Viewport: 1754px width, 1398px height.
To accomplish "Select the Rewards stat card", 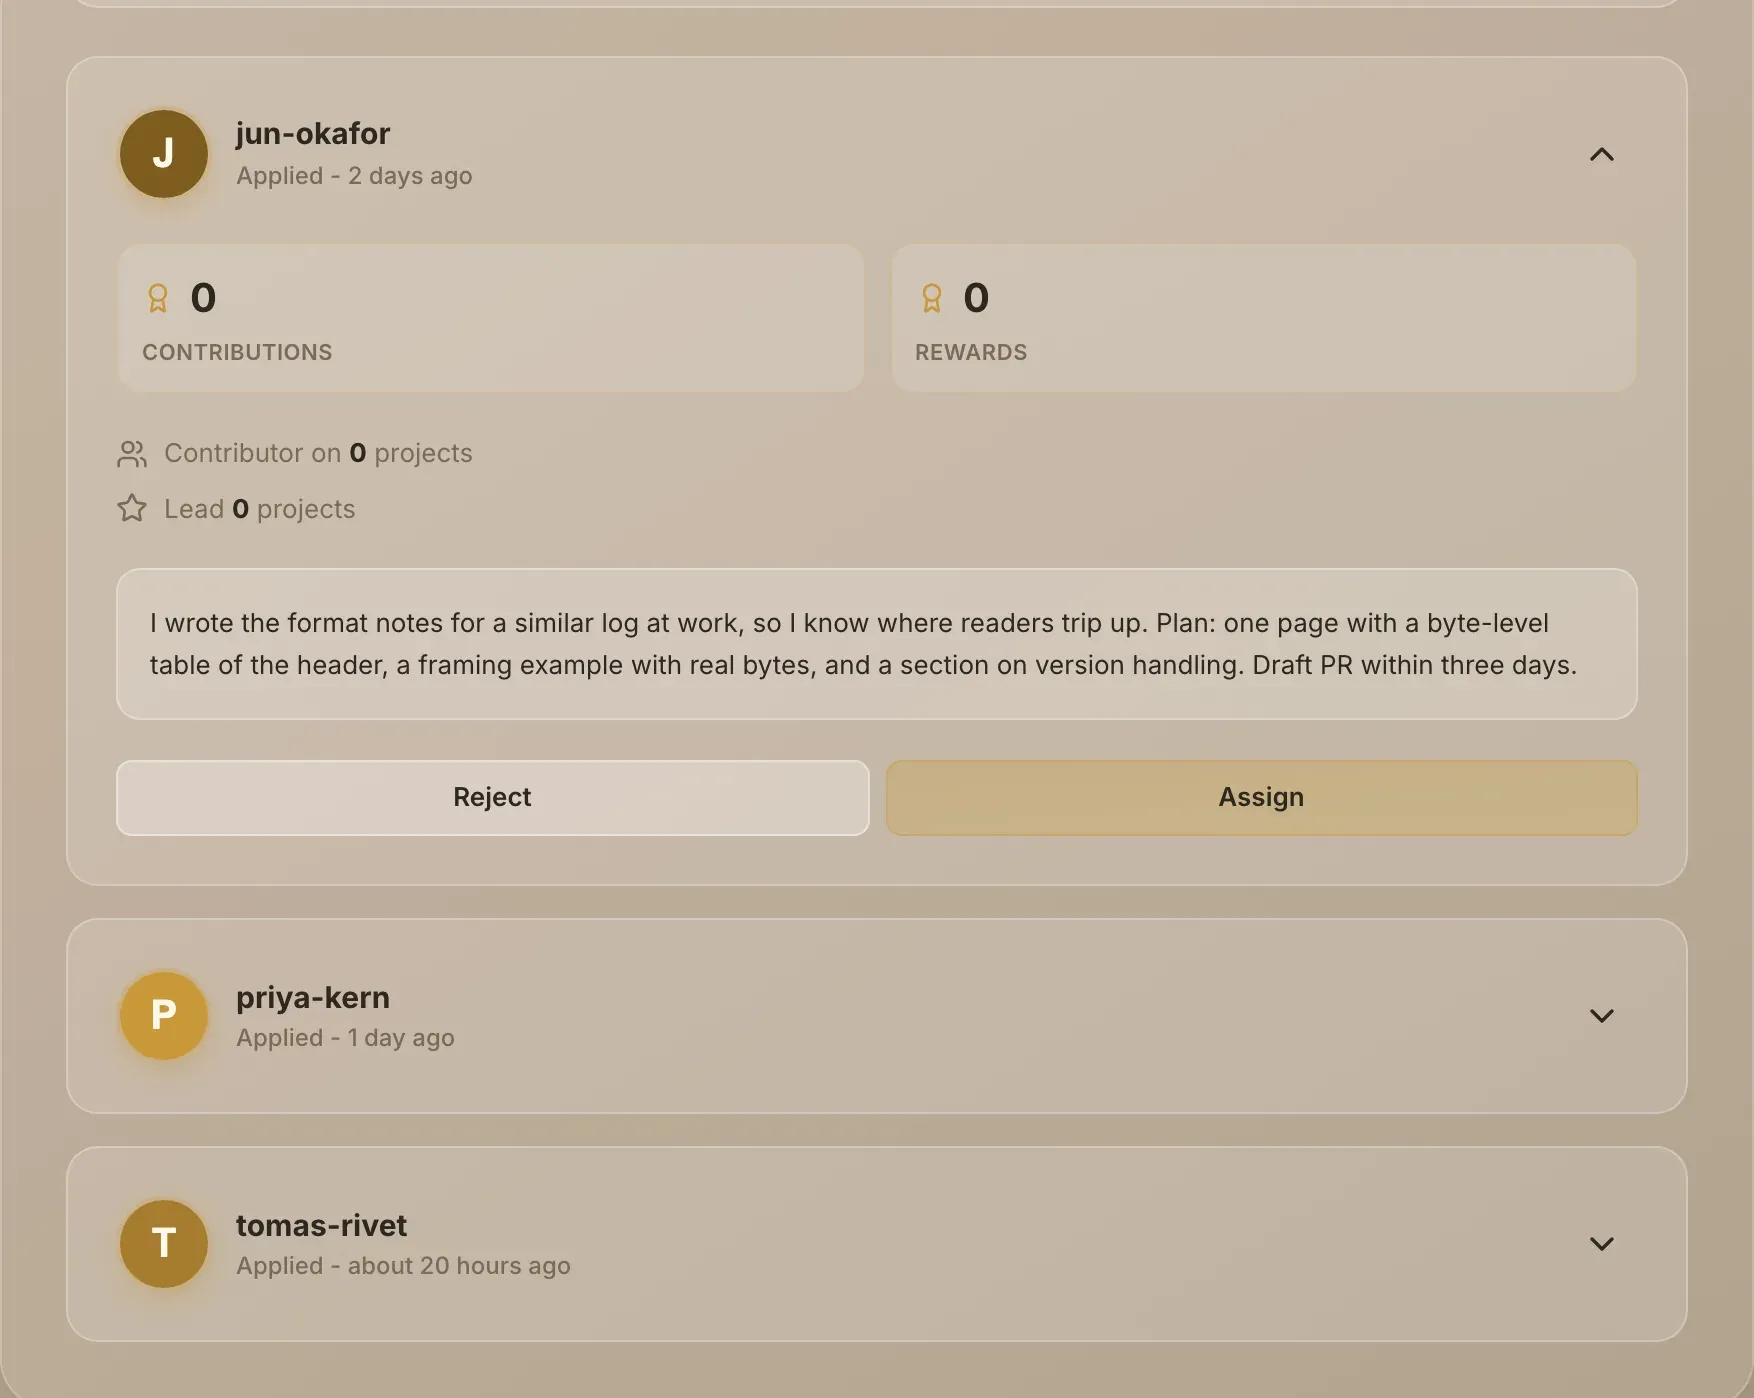I will click(1263, 318).
